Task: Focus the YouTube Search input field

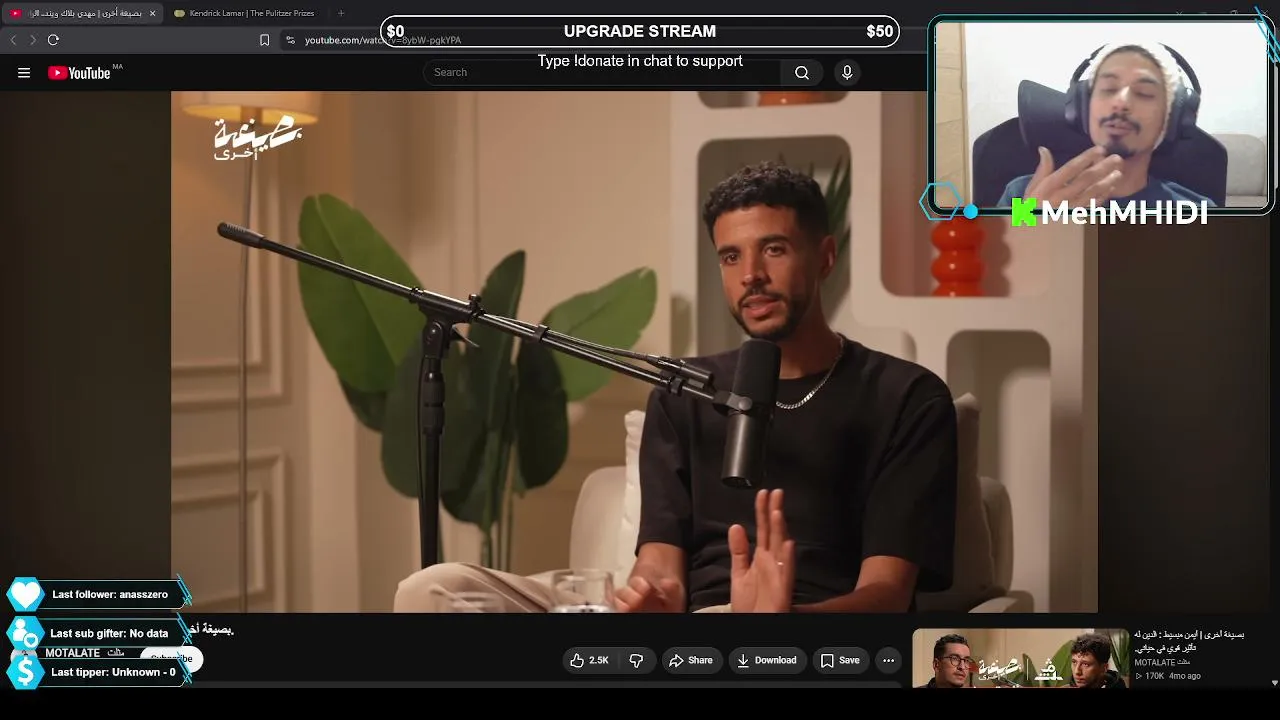Action: click(x=604, y=72)
